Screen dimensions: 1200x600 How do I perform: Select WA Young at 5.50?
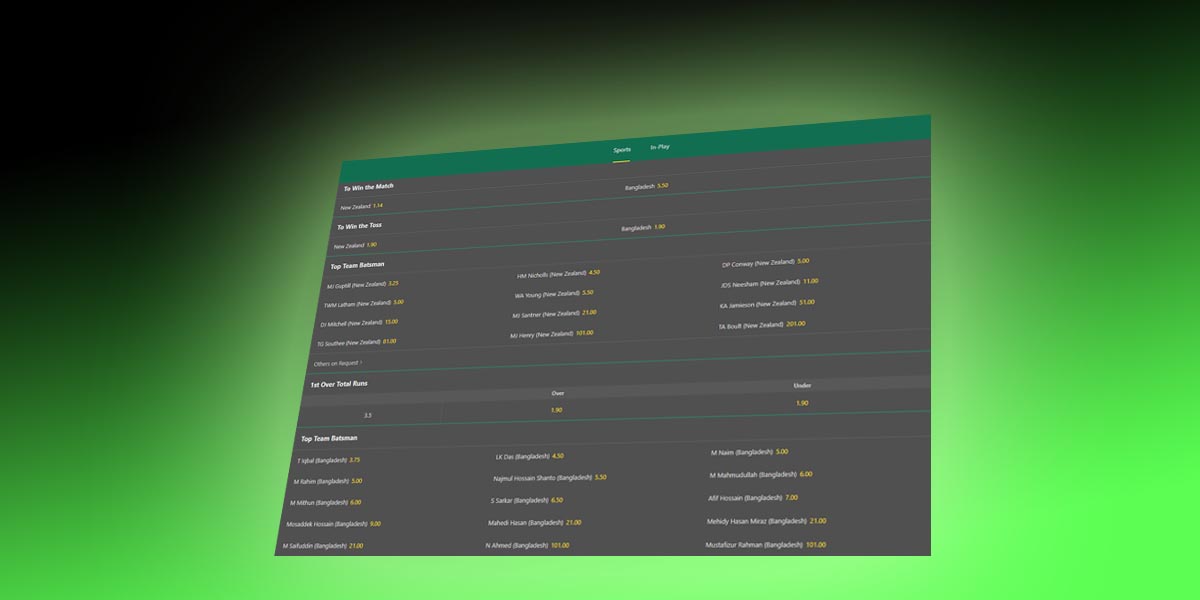point(554,294)
